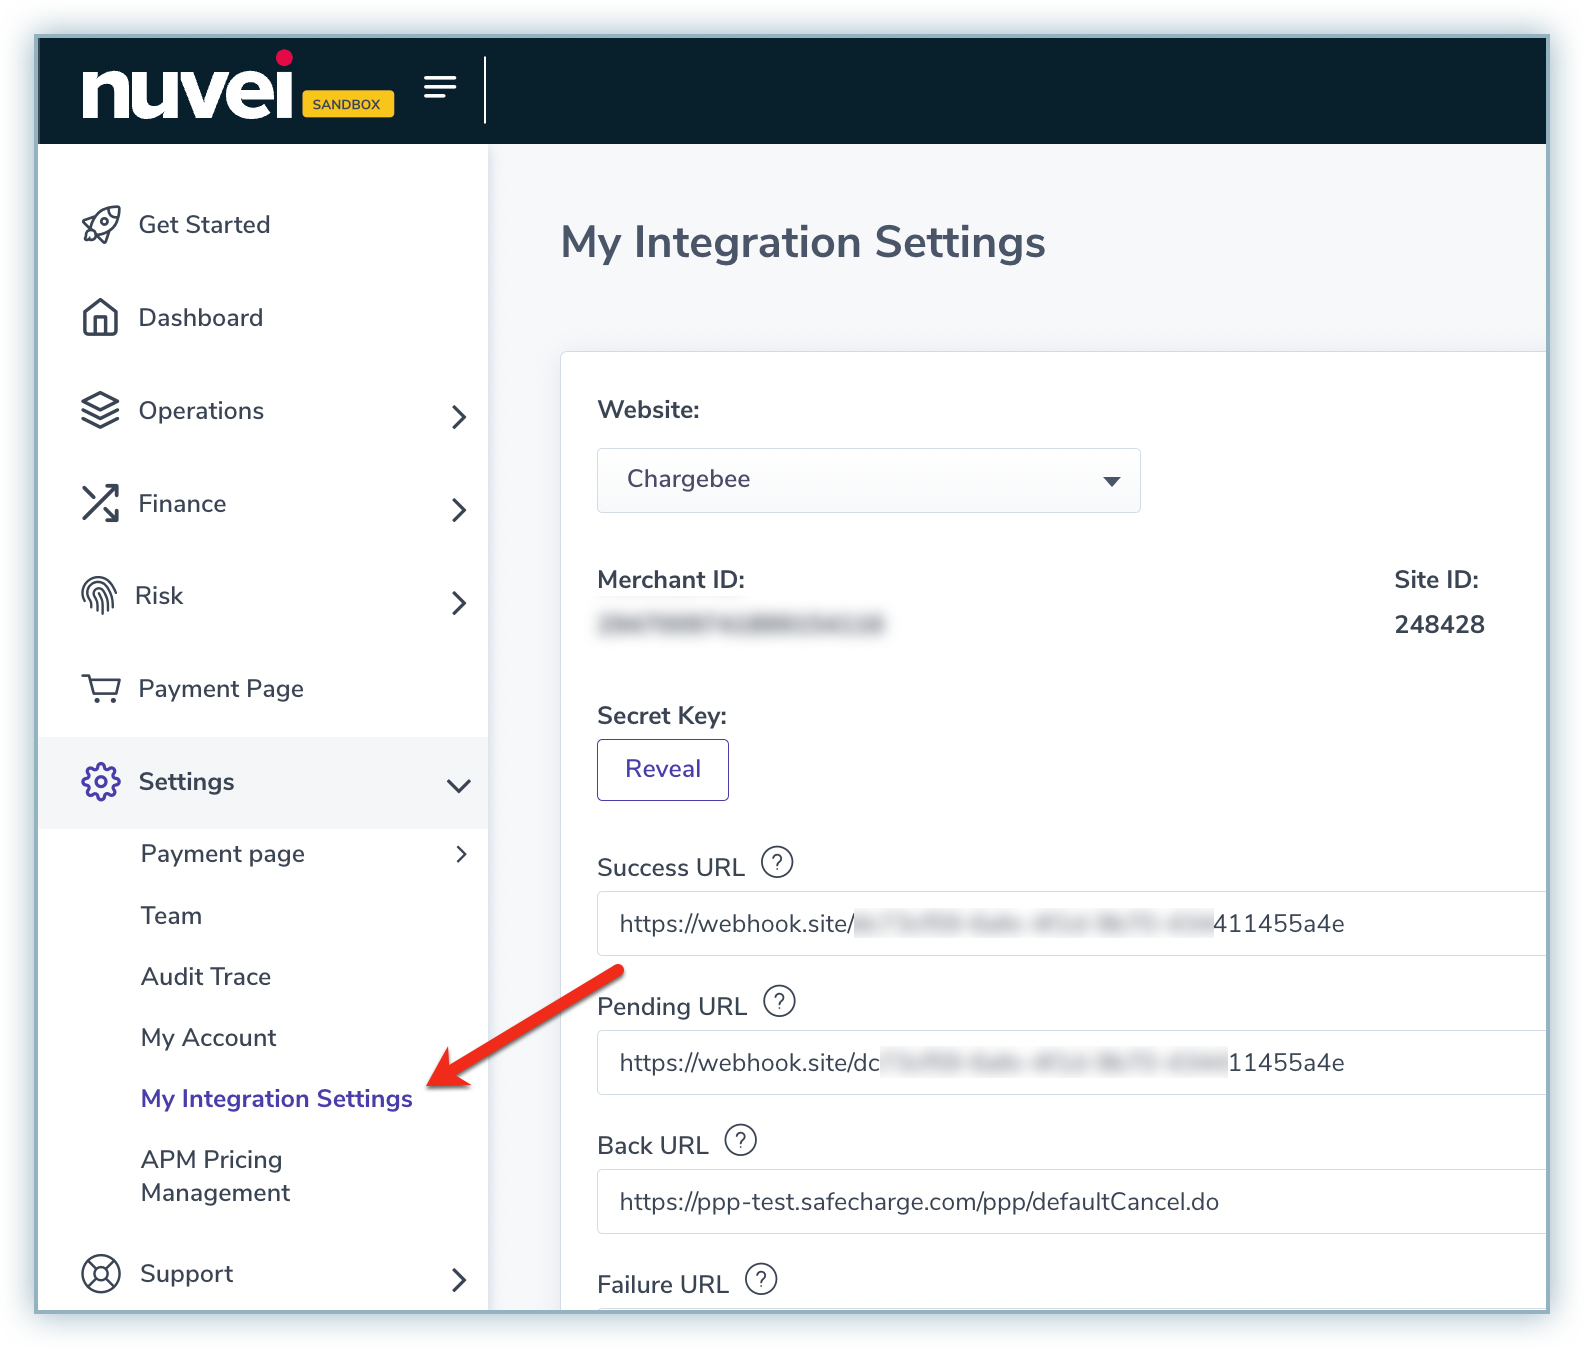Open APM Pricing Management
The image size is (1584, 1348).
click(215, 1176)
